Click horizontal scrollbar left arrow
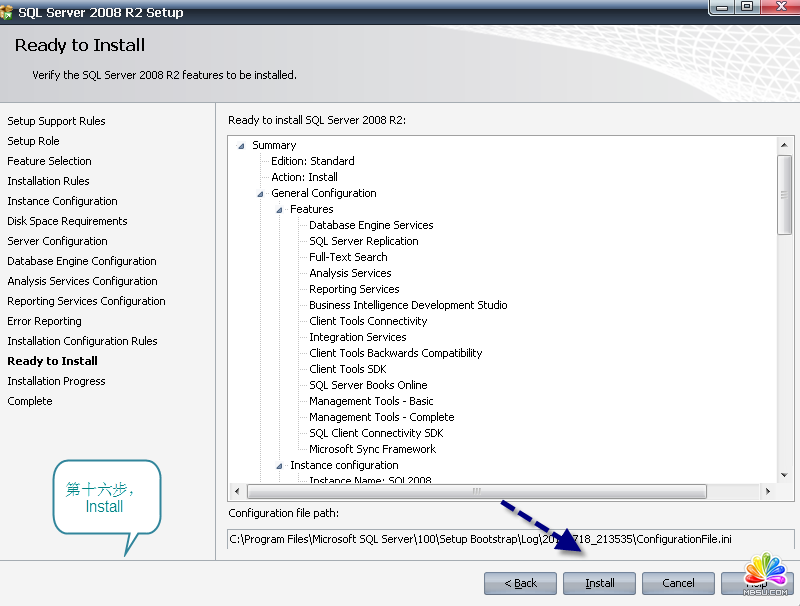800x606 pixels. pos(237,492)
